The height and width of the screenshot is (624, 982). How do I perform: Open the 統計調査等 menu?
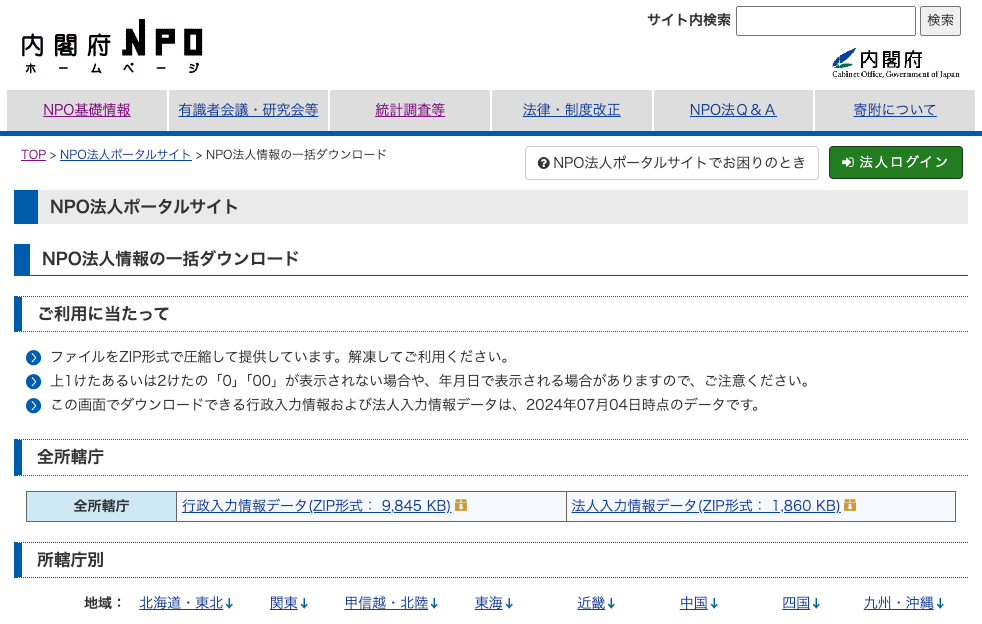410,110
